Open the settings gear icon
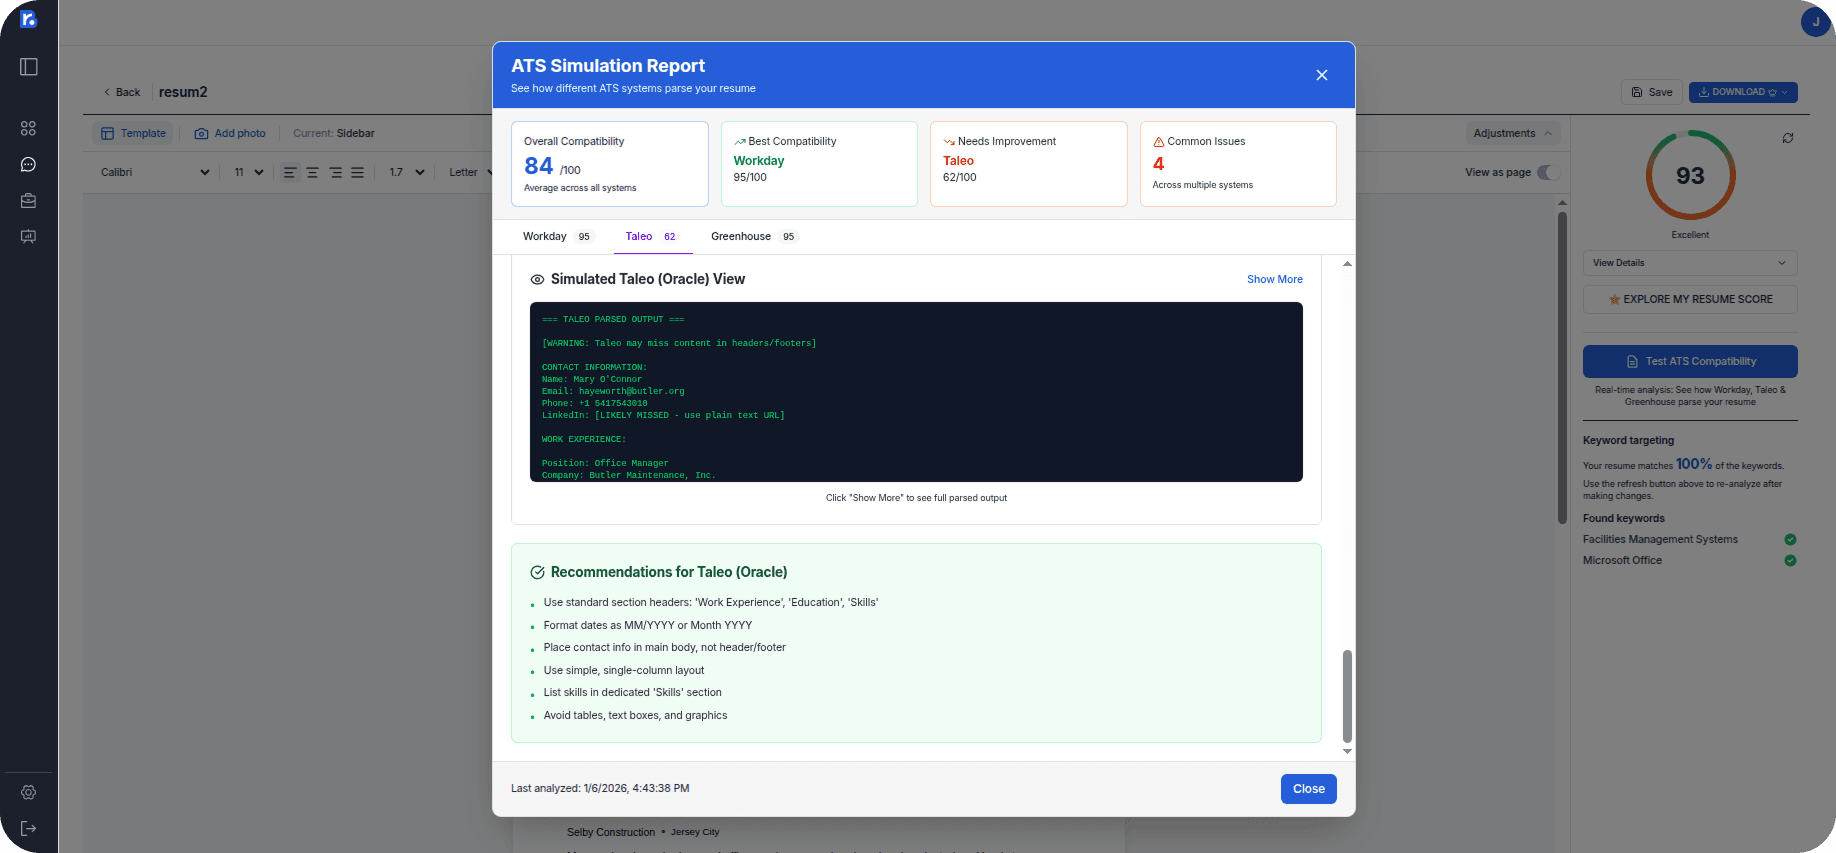1836x853 pixels. click(28, 792)
